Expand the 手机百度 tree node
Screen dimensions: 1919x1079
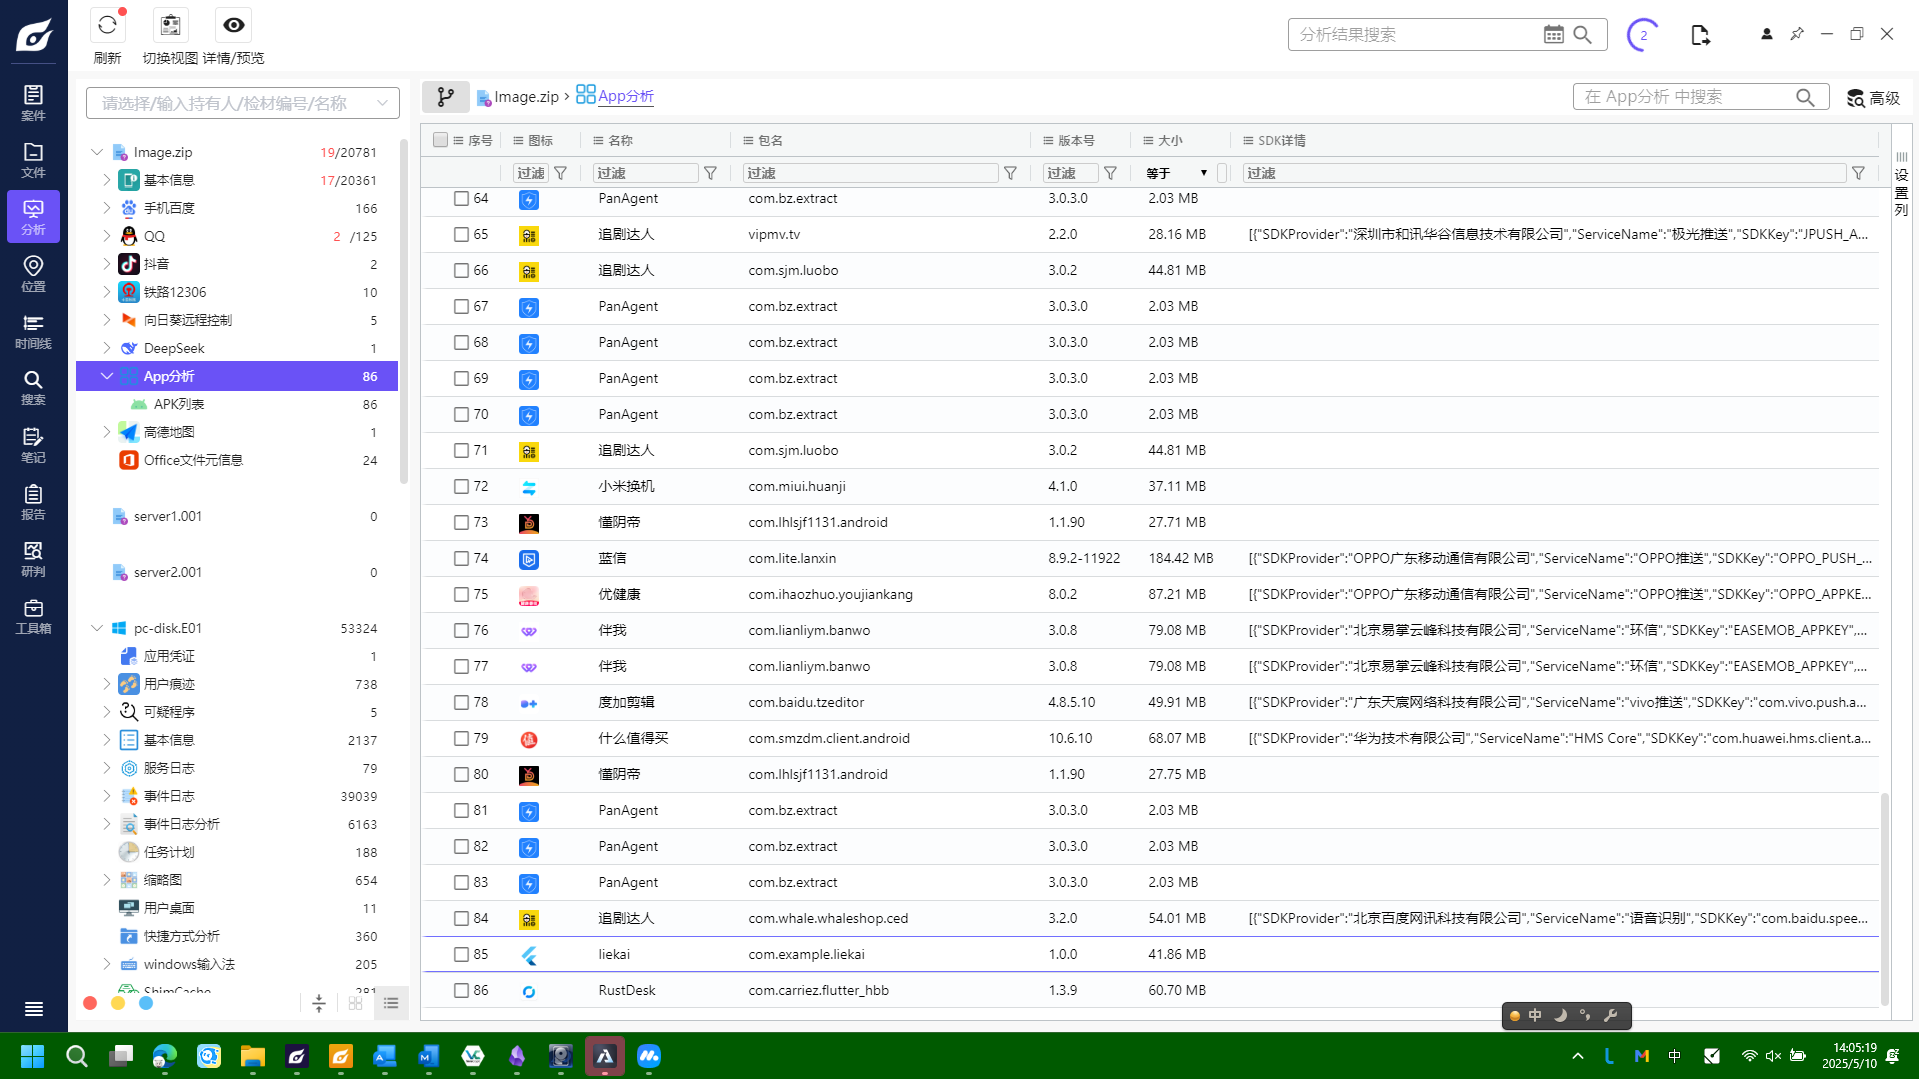[x=107, y=208]
